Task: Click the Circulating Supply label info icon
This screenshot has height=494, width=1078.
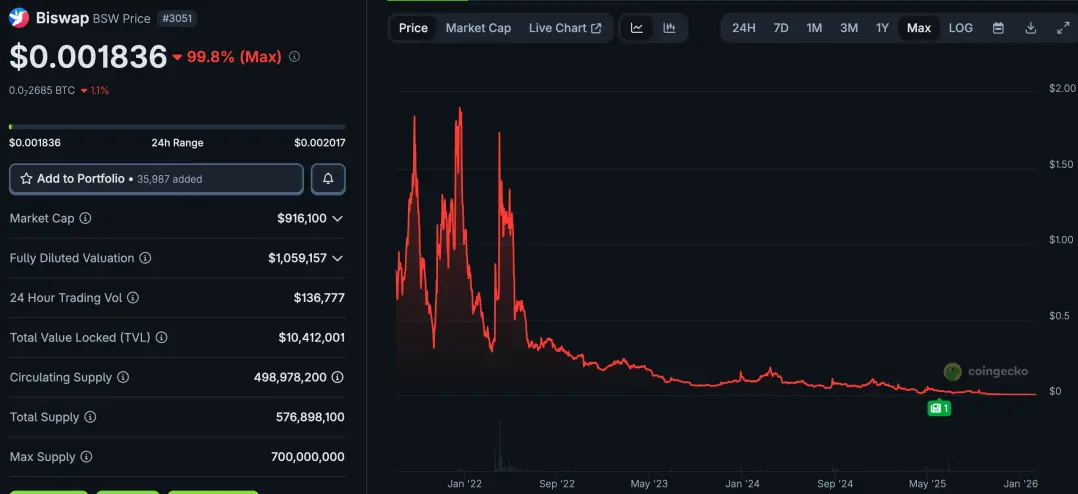Action: click(122, 377)
